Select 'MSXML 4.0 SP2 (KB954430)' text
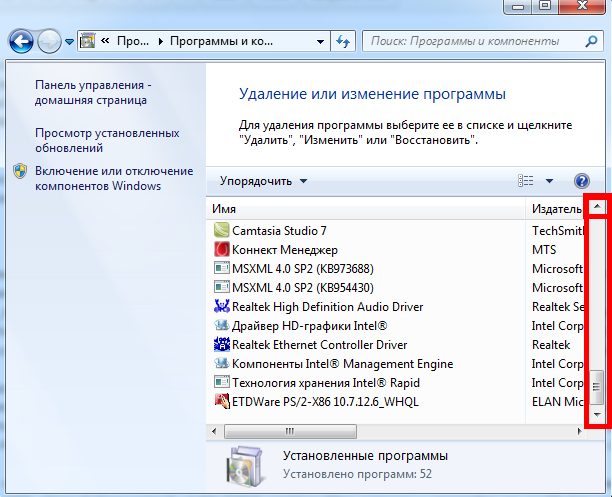Image resolution: width=612 pixels, height=497 pixels. pyautogui.click(x=303, y=288)
